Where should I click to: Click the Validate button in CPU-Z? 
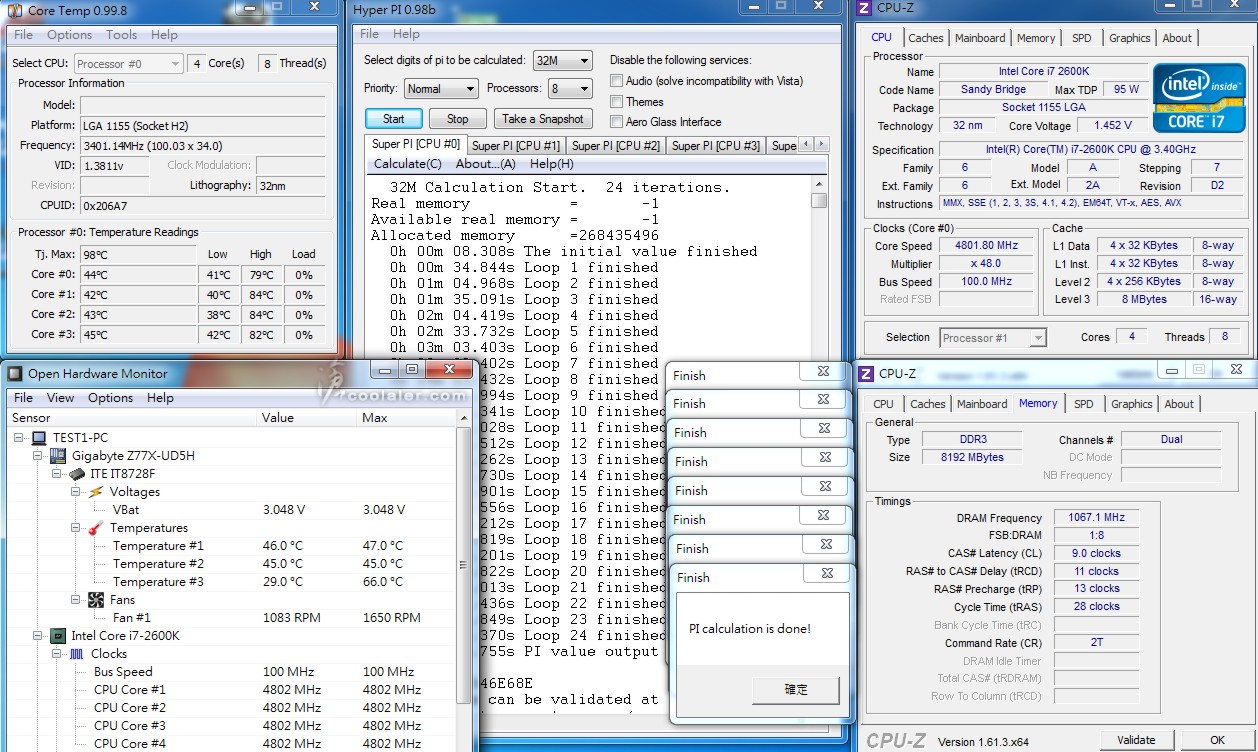pyautogui.click(x=1135, y=740)
